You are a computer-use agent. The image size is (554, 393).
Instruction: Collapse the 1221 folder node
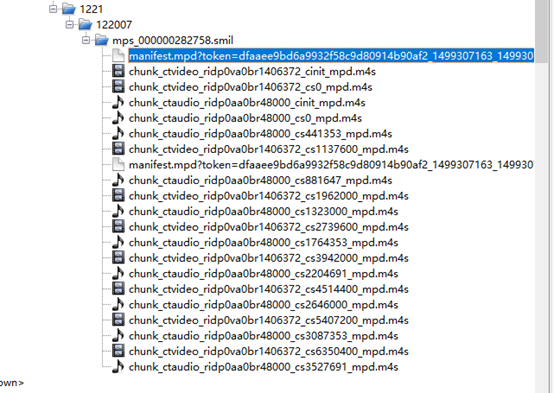(53, 9)
